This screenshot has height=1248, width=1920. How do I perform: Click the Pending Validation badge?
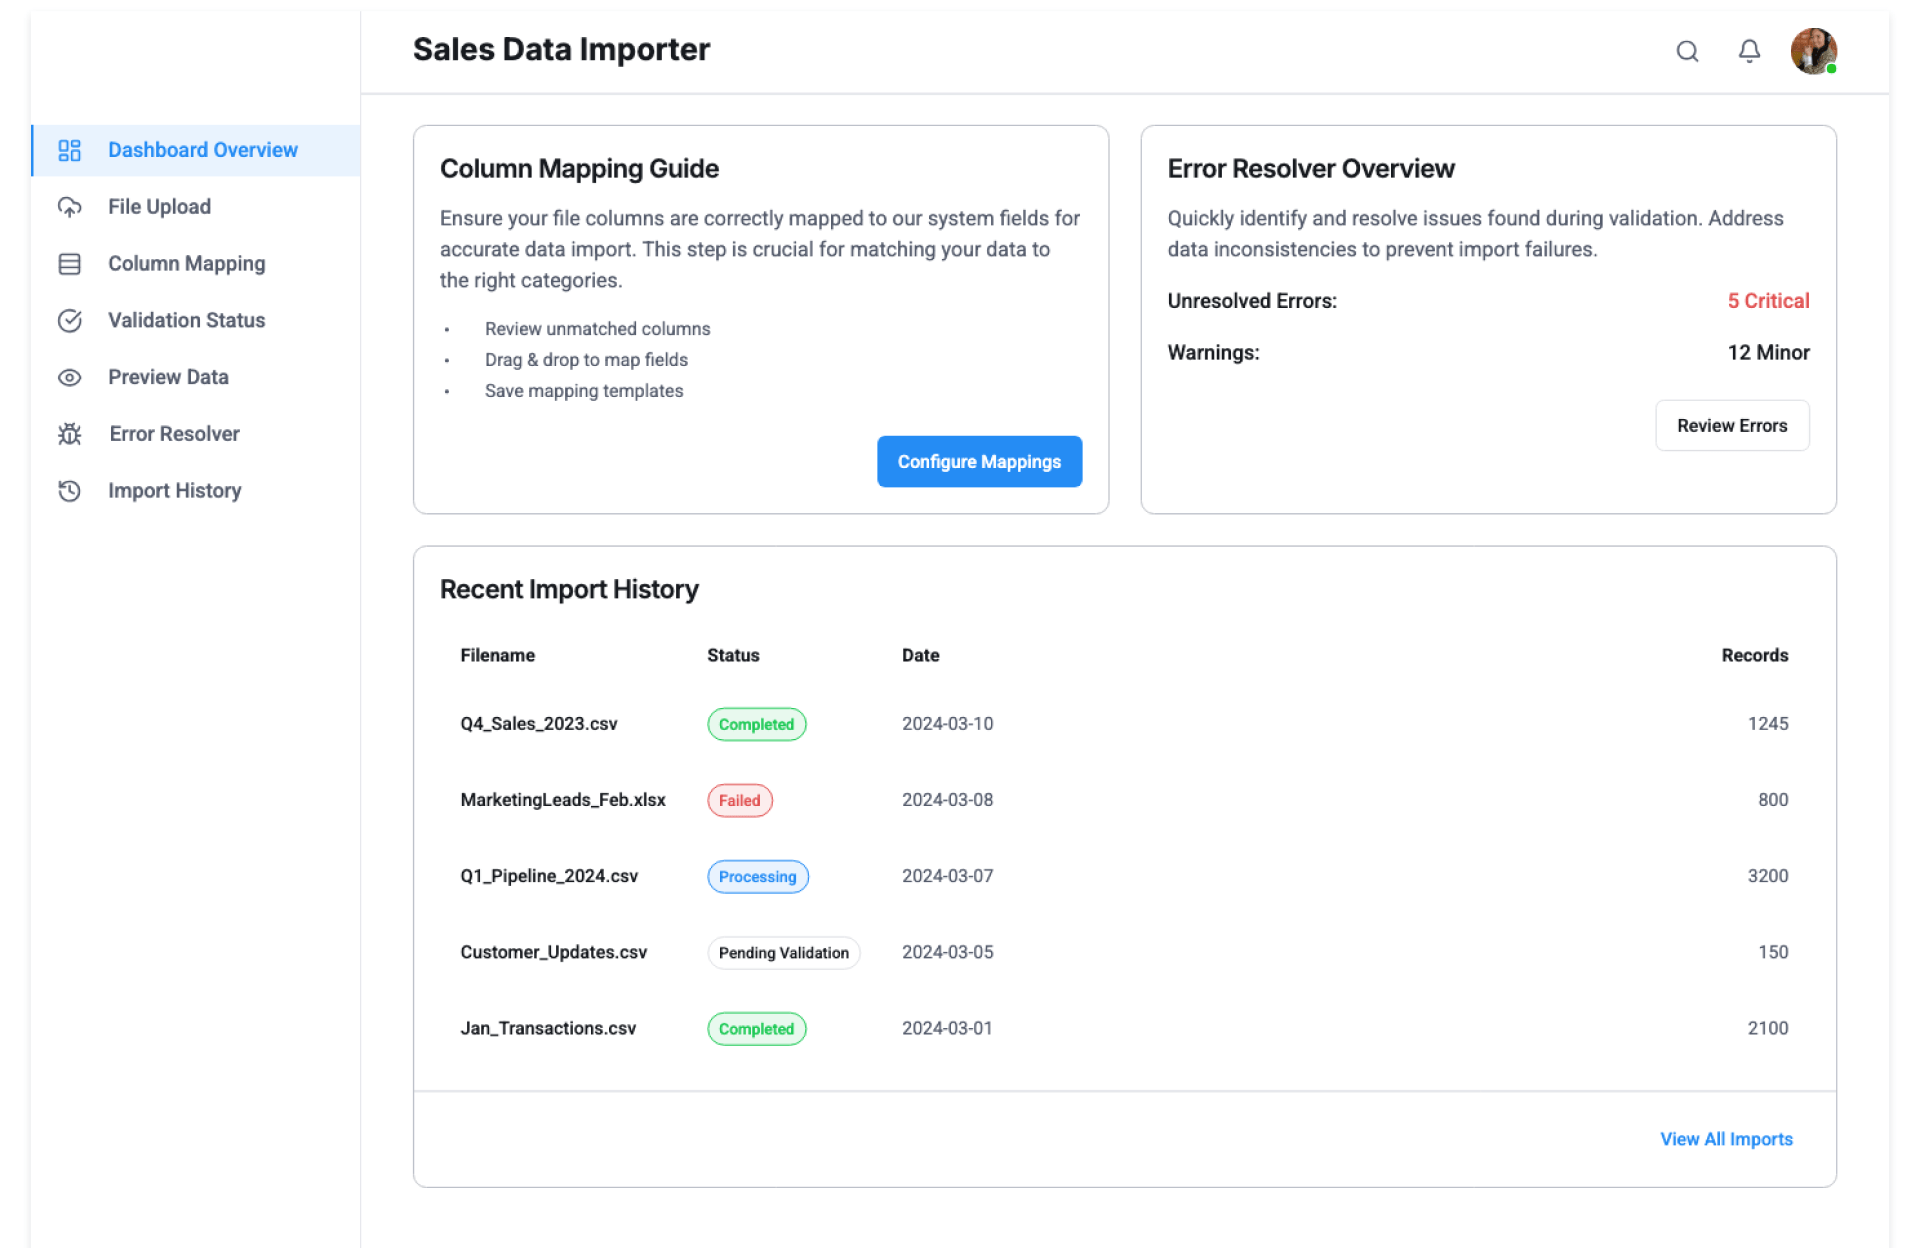click(783, 953)
